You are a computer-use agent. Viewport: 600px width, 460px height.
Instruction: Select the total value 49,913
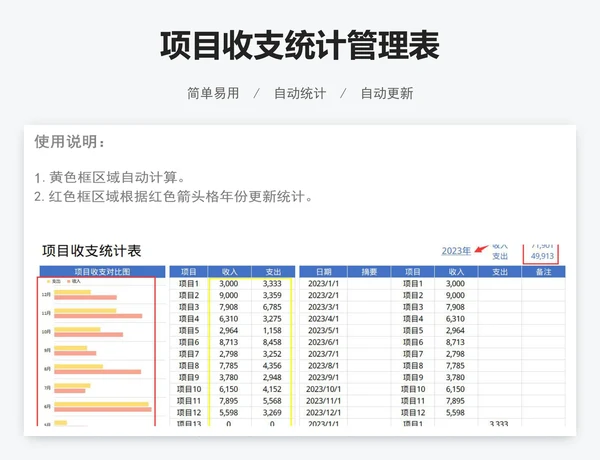(x=542, y=256)
